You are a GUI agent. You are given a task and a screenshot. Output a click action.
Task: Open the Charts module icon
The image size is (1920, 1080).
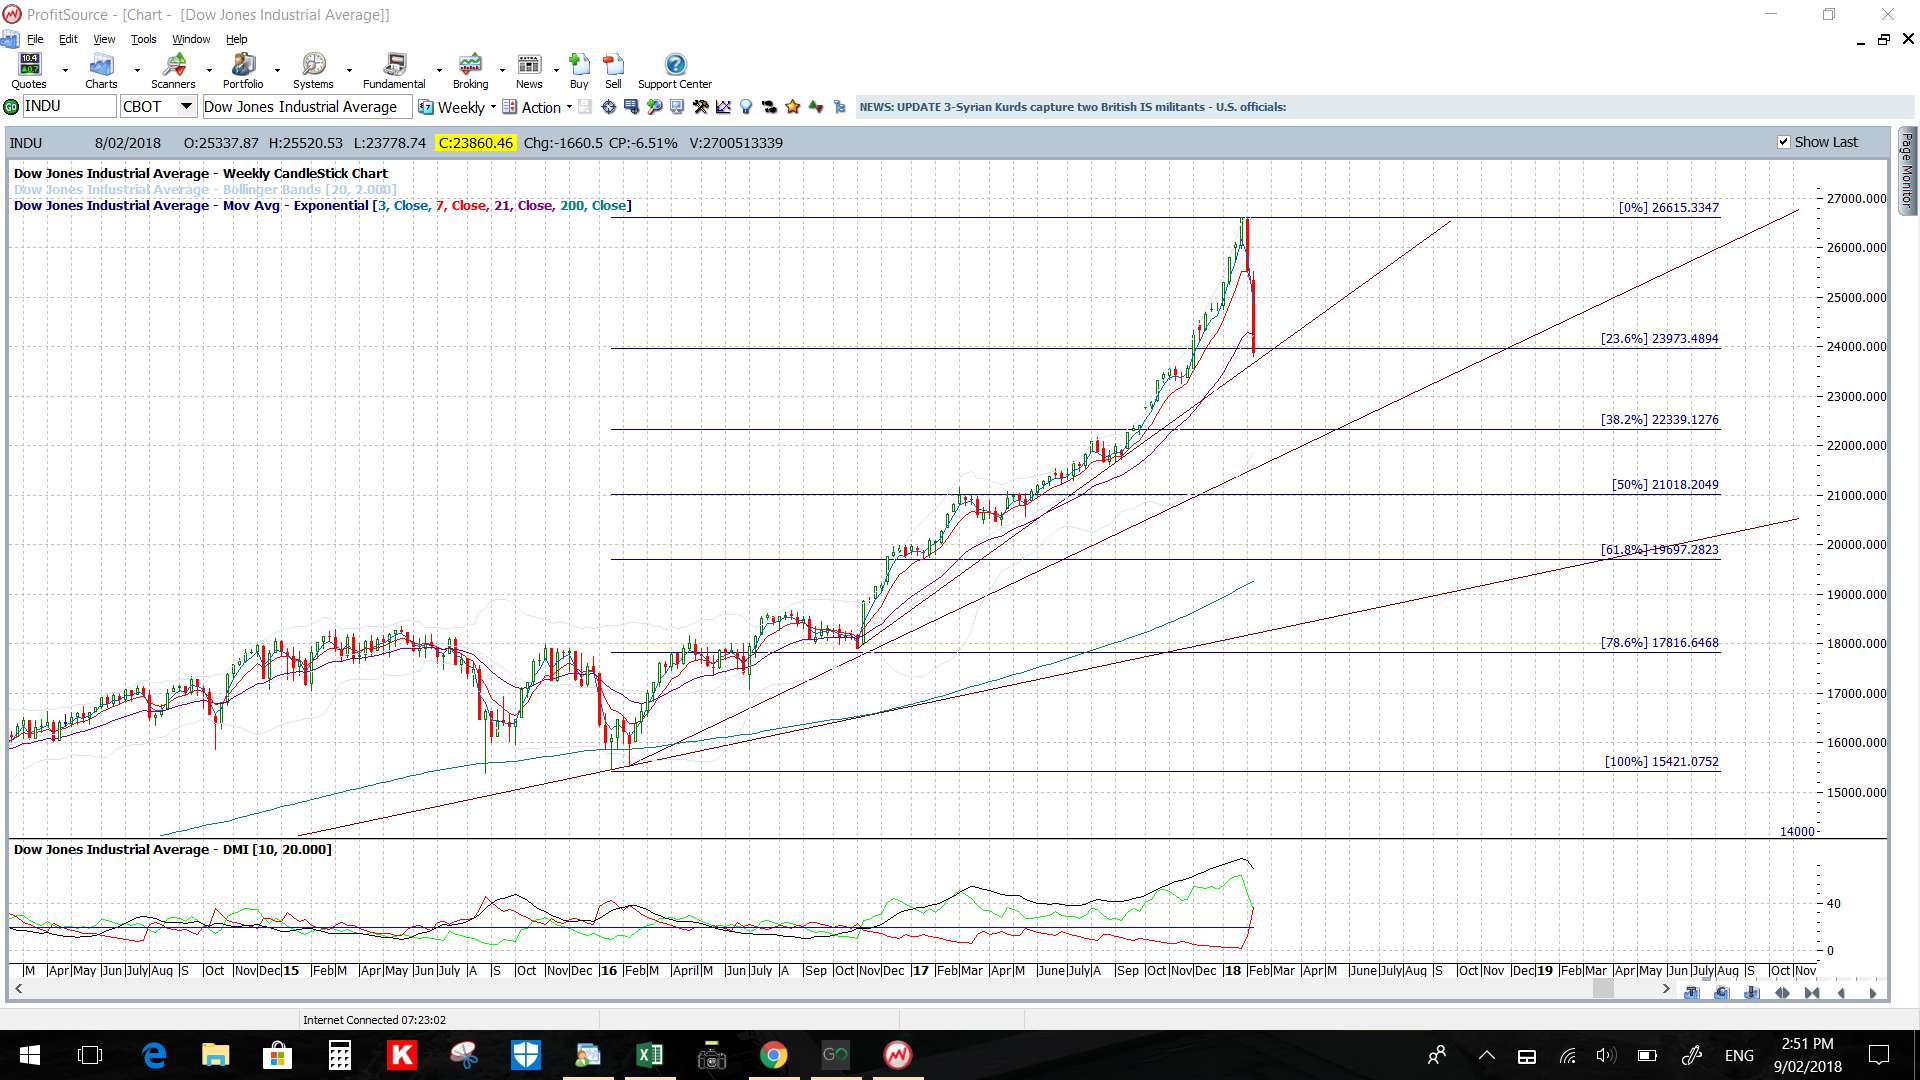pos(101,65)
